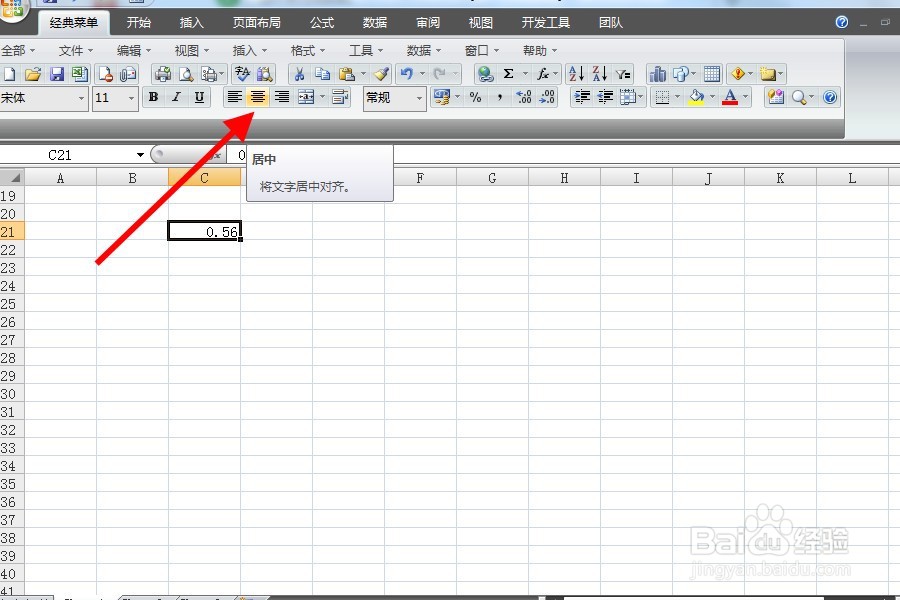900x600 pixels.
Task: Open toolbar help question mark icon
Action: (830, 98)
